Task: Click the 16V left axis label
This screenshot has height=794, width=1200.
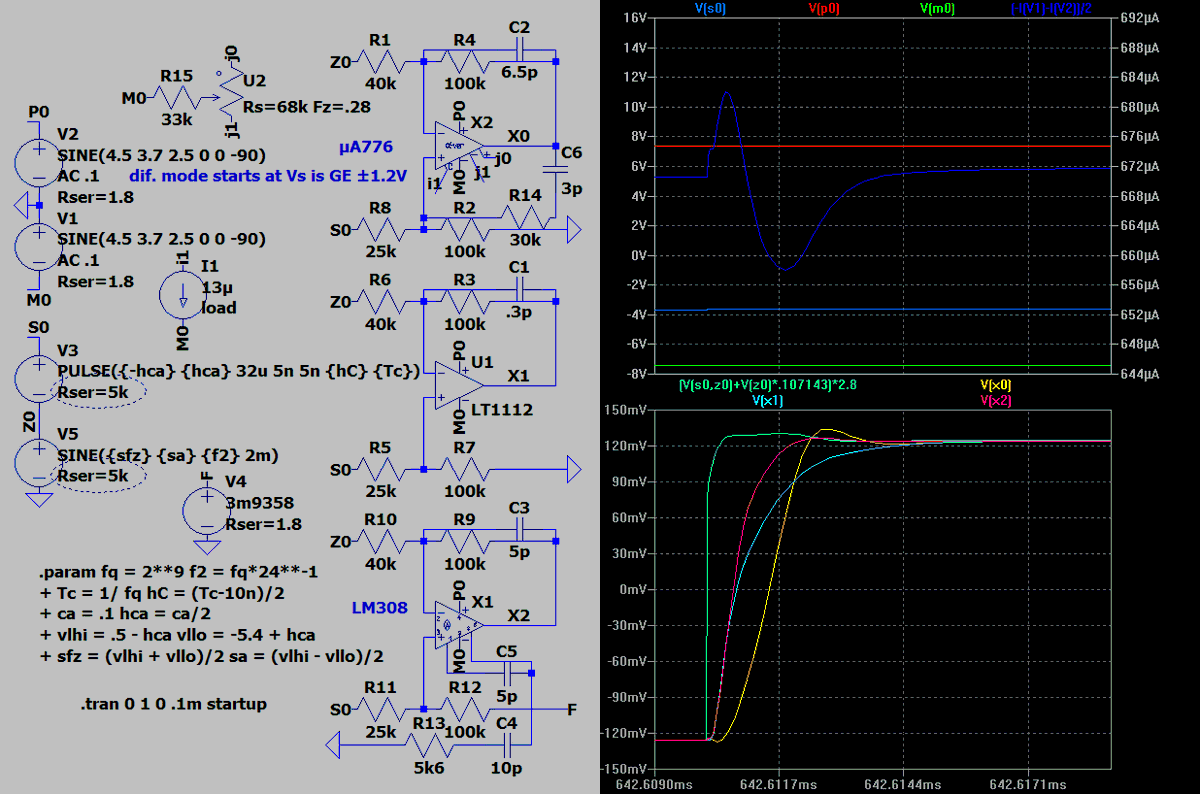Action: pyautogui.click(x=634, y=18)
